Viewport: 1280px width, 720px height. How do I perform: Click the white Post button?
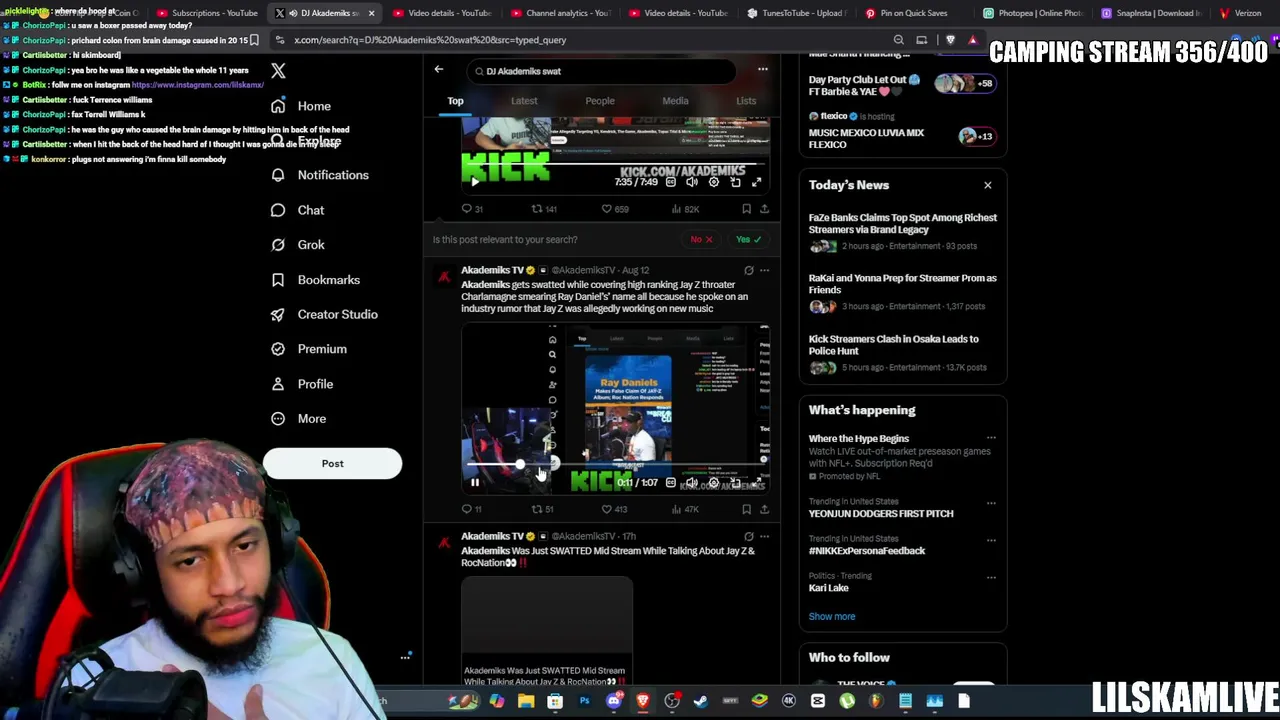point(332,464)
